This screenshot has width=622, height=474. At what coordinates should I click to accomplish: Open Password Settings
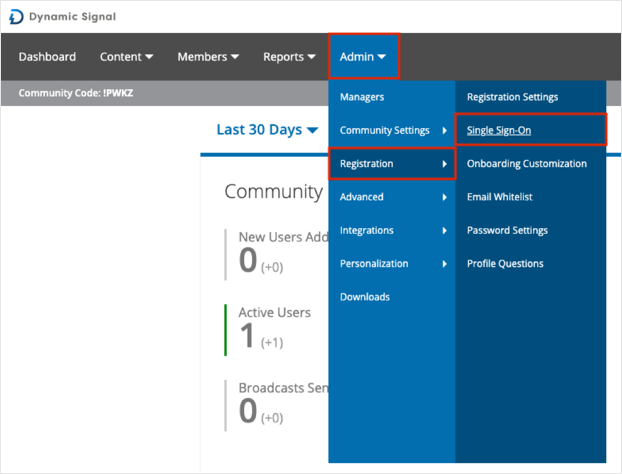point(507,230)
